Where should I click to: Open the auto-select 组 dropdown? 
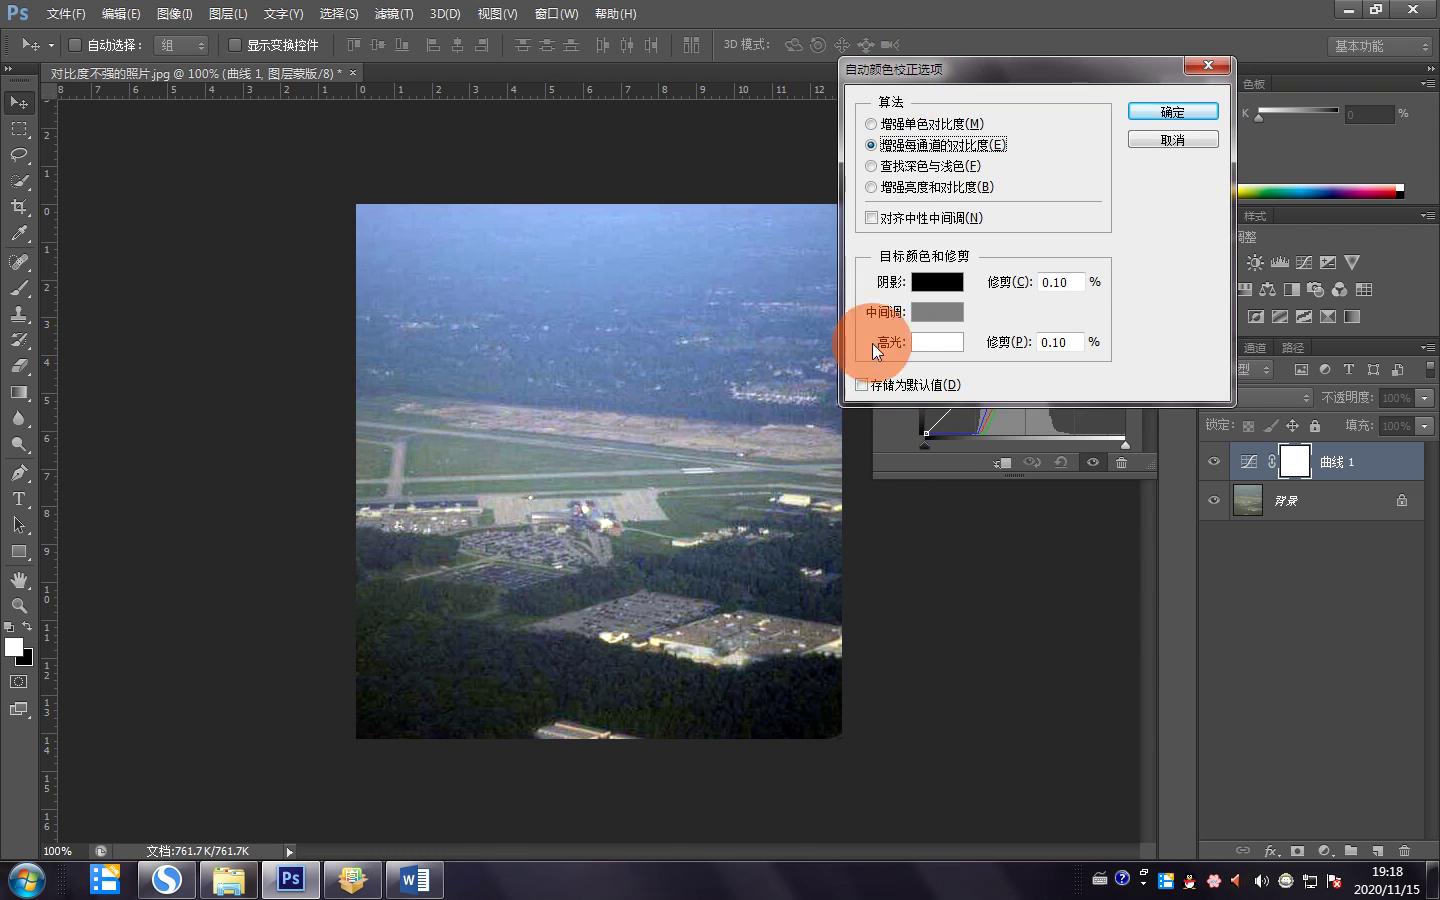pyautogui.click(x=182, y=45)
